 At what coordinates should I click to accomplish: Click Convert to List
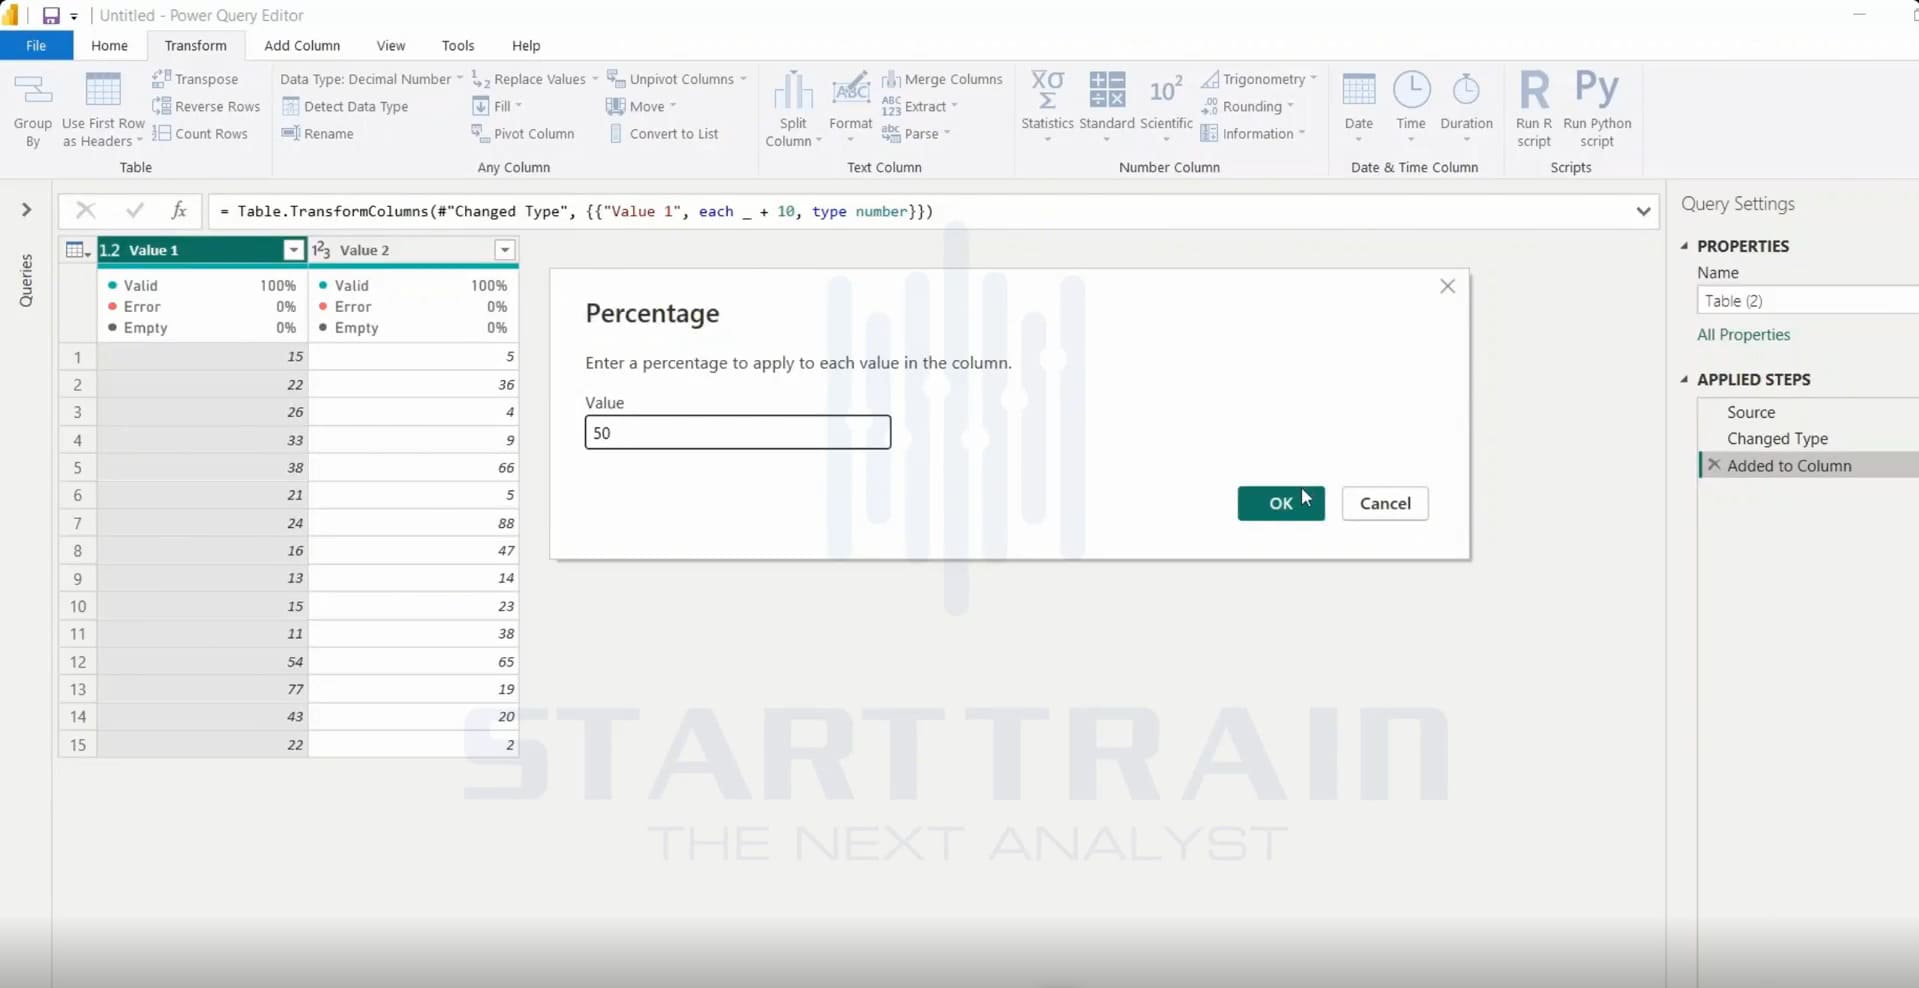(x=663, y=133)
